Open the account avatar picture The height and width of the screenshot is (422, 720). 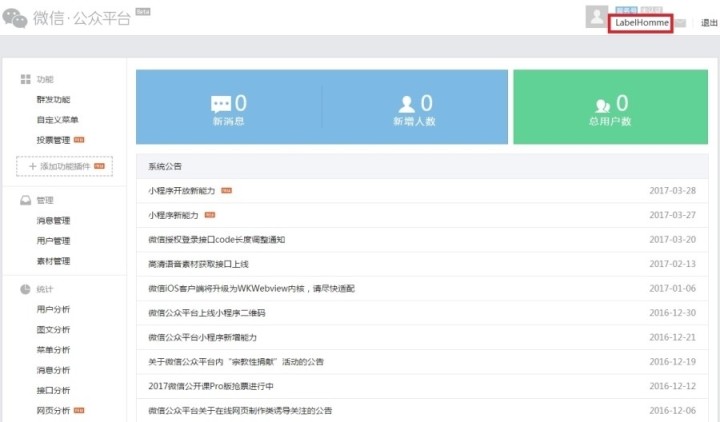pos(596,17)
